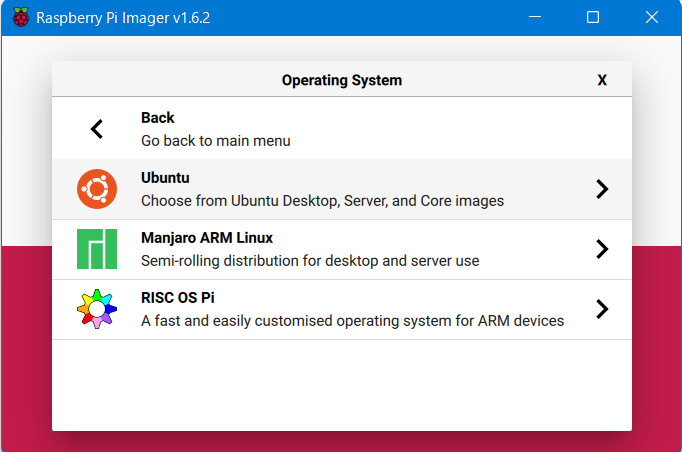The width and height of the screenshot is (682, 452).
Task: Click the back arrow icon
Action: [97, 129]
